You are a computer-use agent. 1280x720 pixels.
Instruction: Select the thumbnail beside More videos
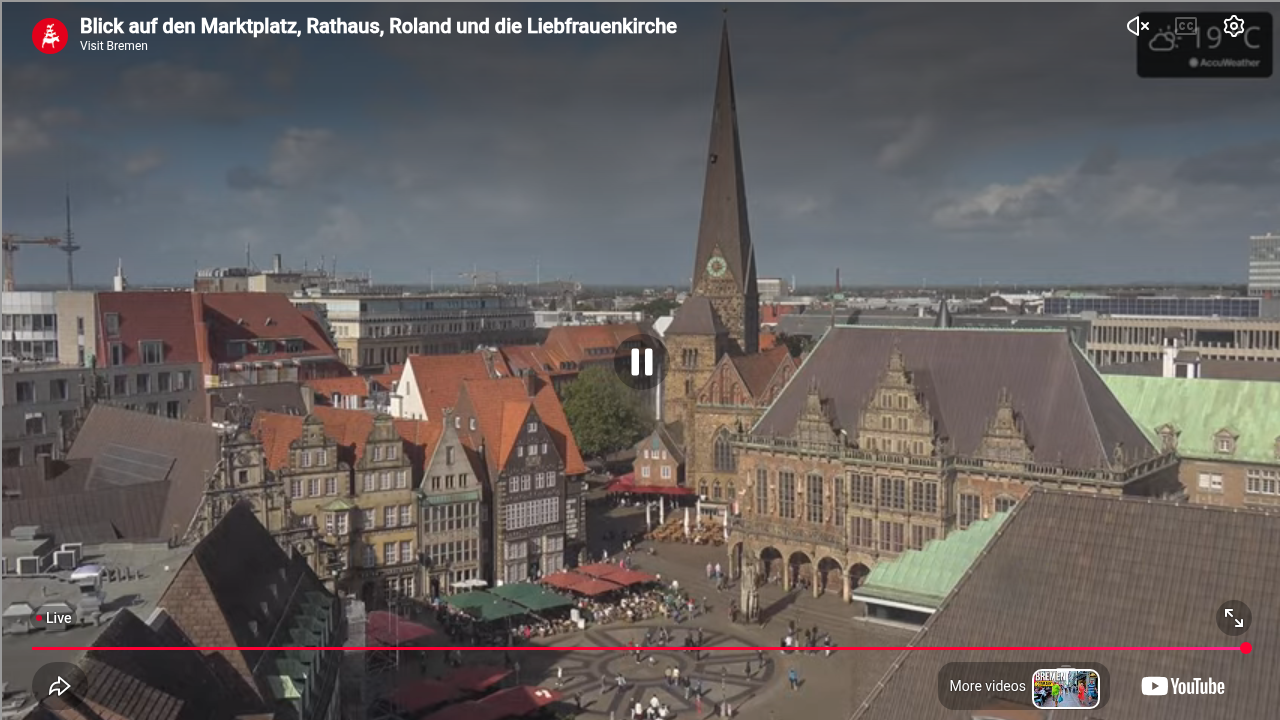point(1066,688)
